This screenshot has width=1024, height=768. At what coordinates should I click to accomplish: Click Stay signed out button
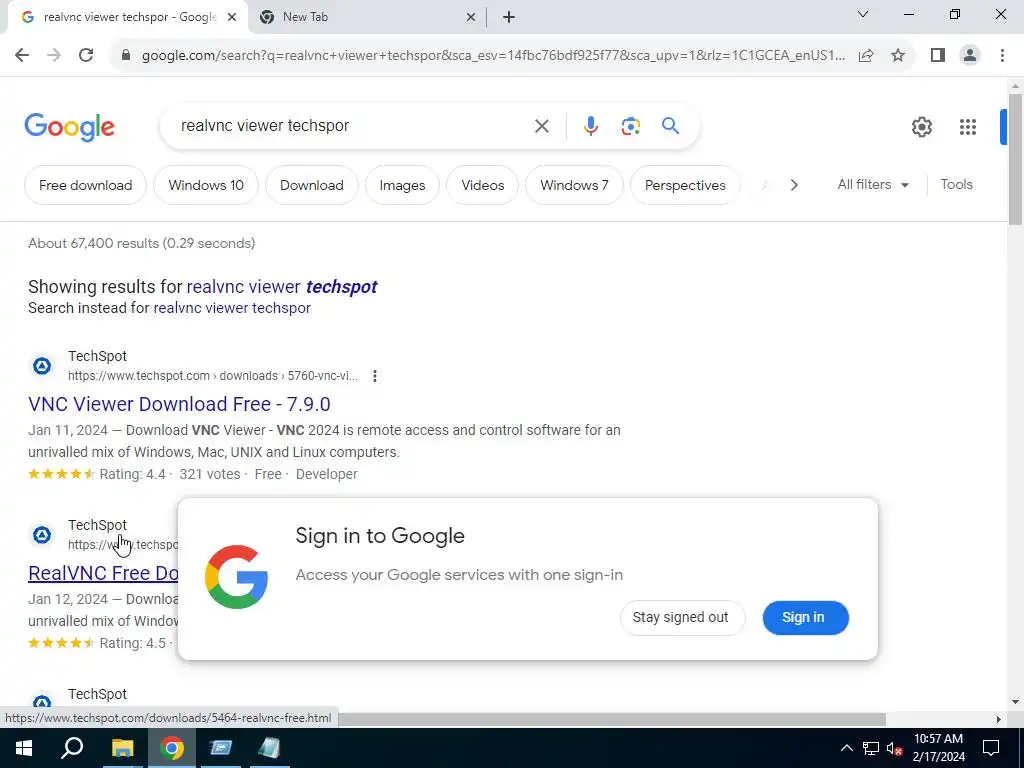[681, 618]
